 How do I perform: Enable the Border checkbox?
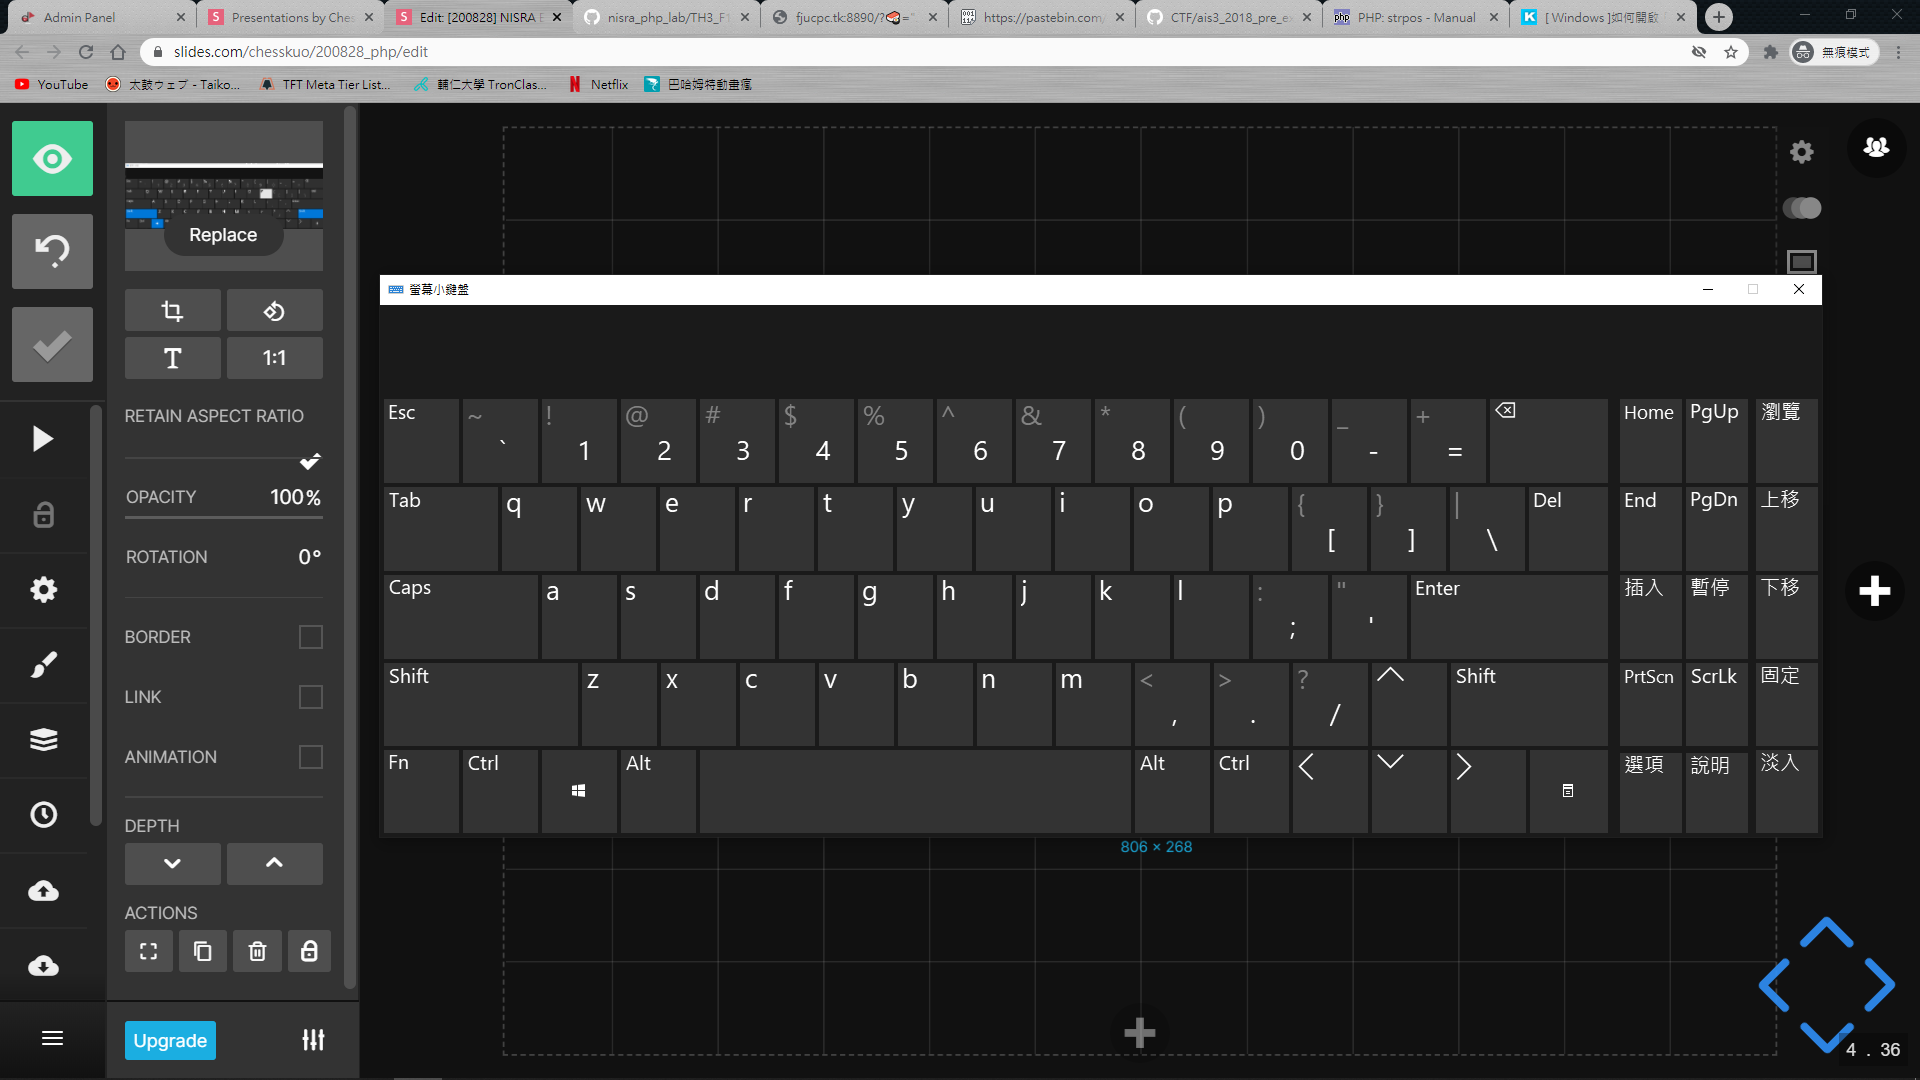point(311,637)
